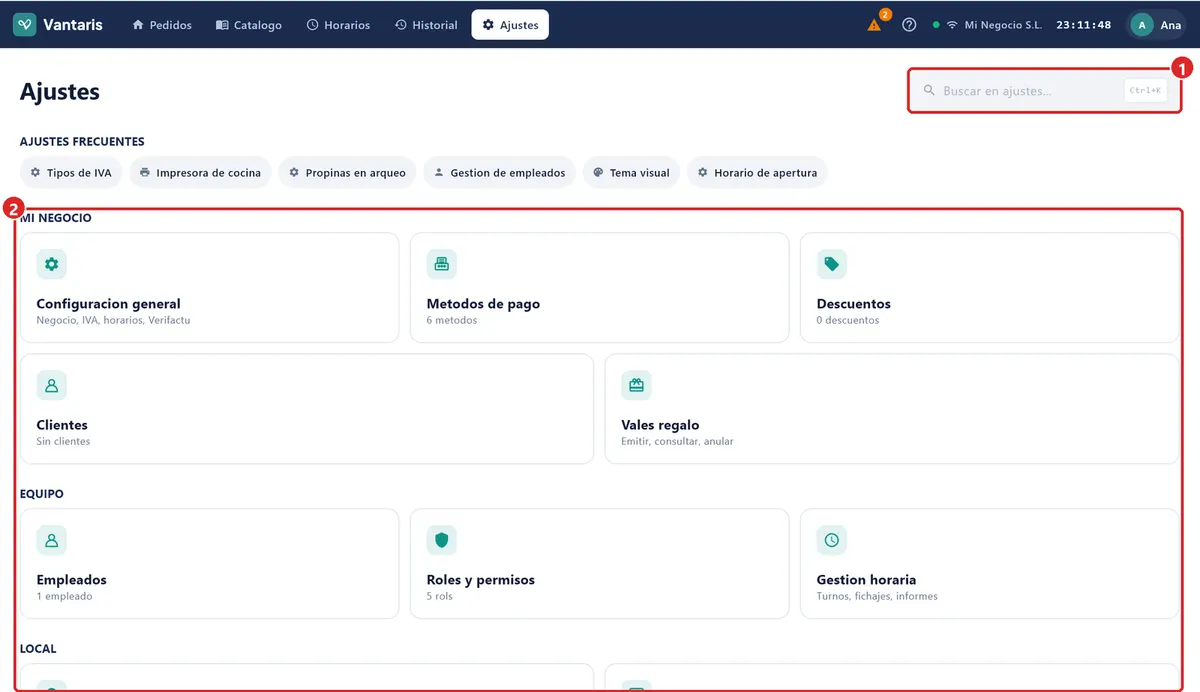Open the Configuracion general card title
The image size is (1200, 692).
pyautogui.click(x=109, y=304)
